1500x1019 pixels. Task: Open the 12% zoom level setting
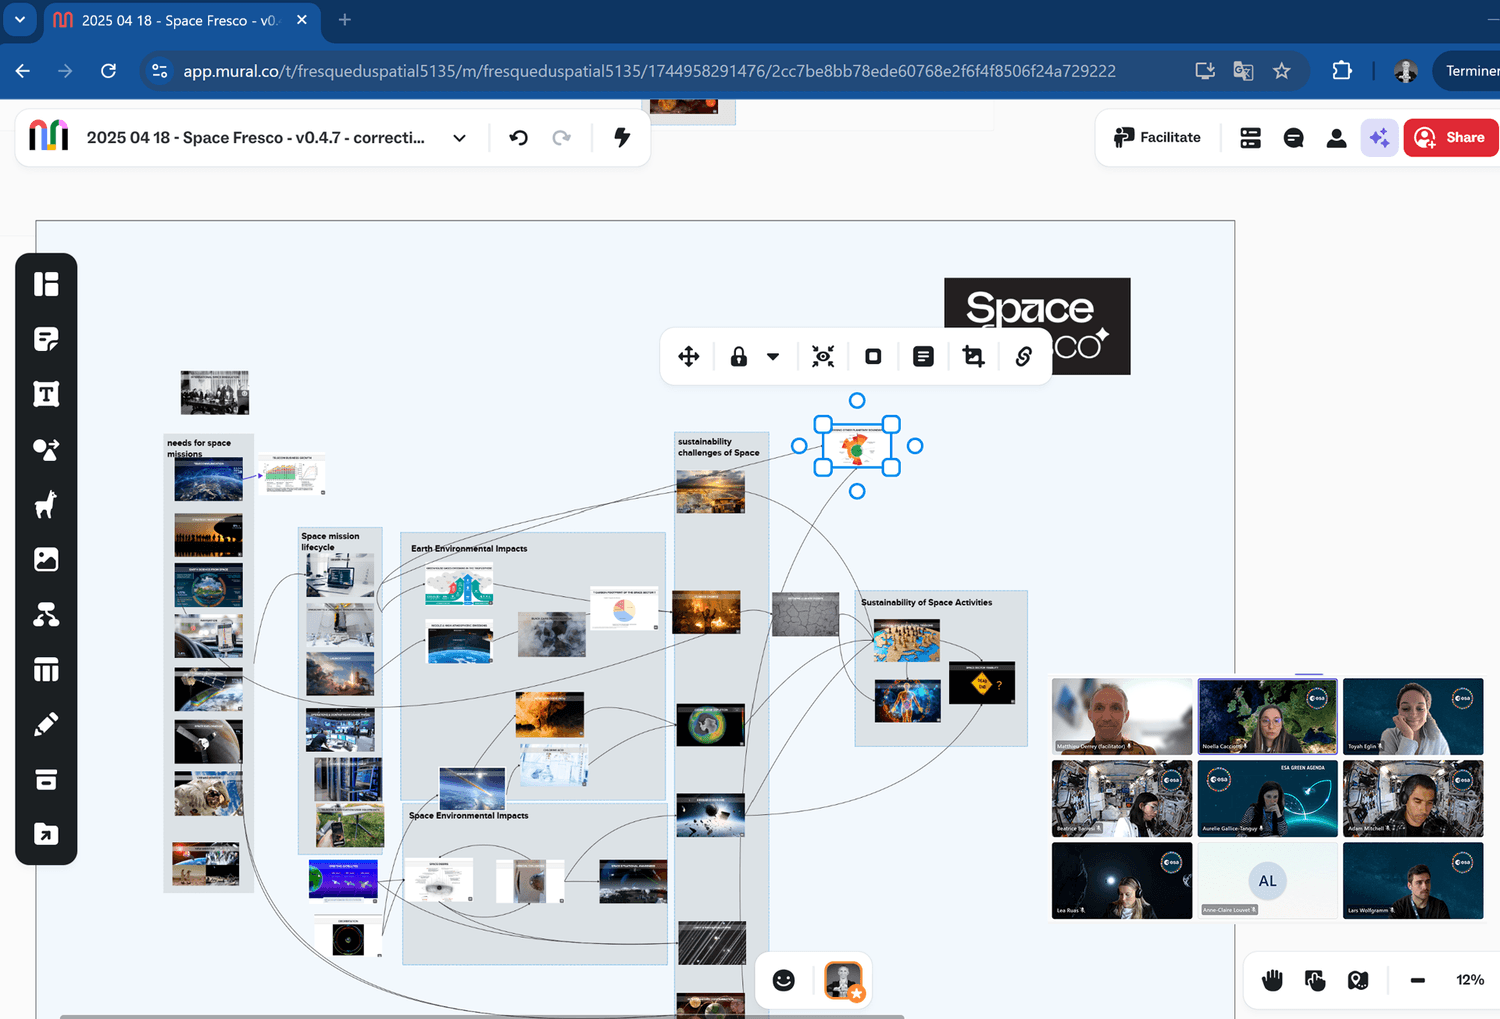pyautogui.click(x=1470, y=980)
